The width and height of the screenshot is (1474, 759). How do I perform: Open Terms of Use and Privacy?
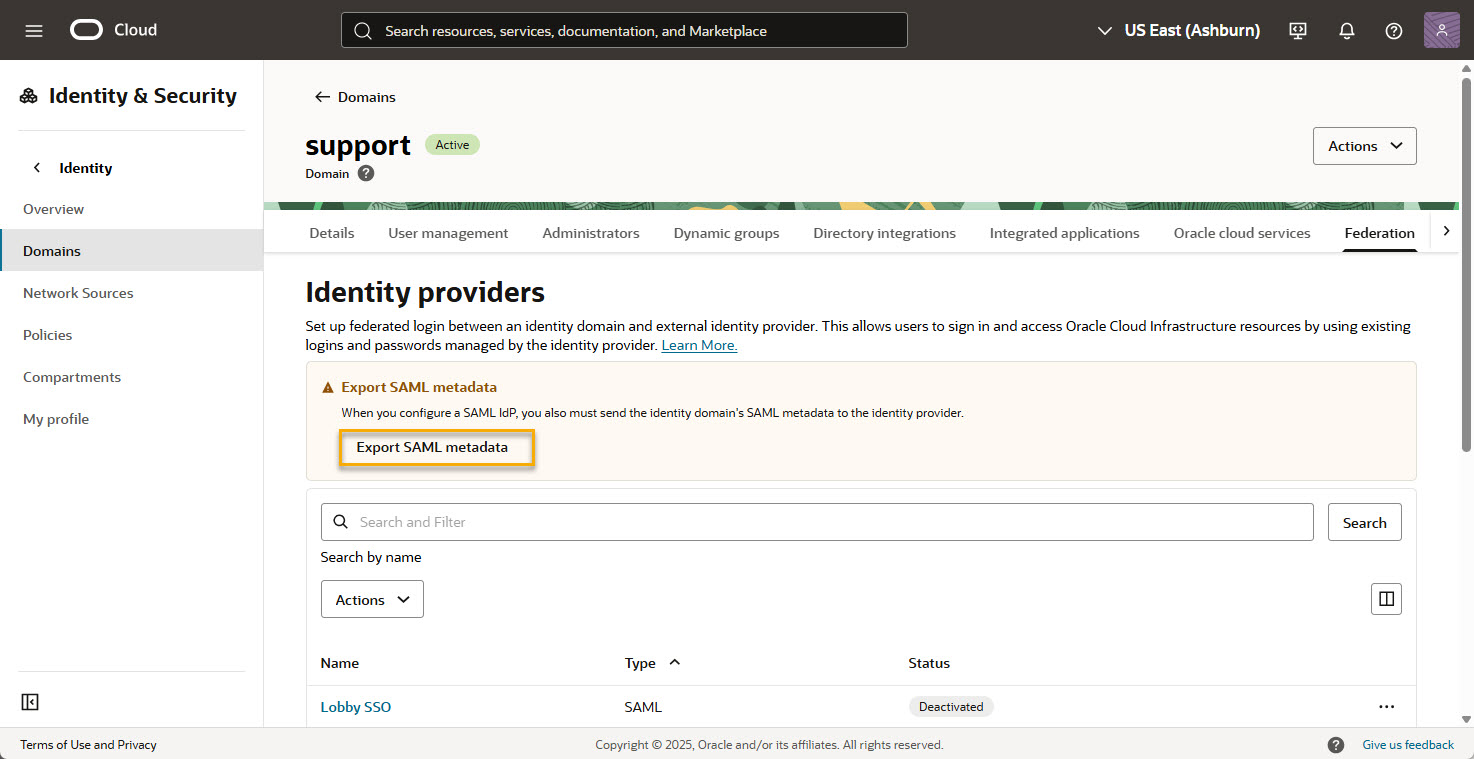point(88,745)
